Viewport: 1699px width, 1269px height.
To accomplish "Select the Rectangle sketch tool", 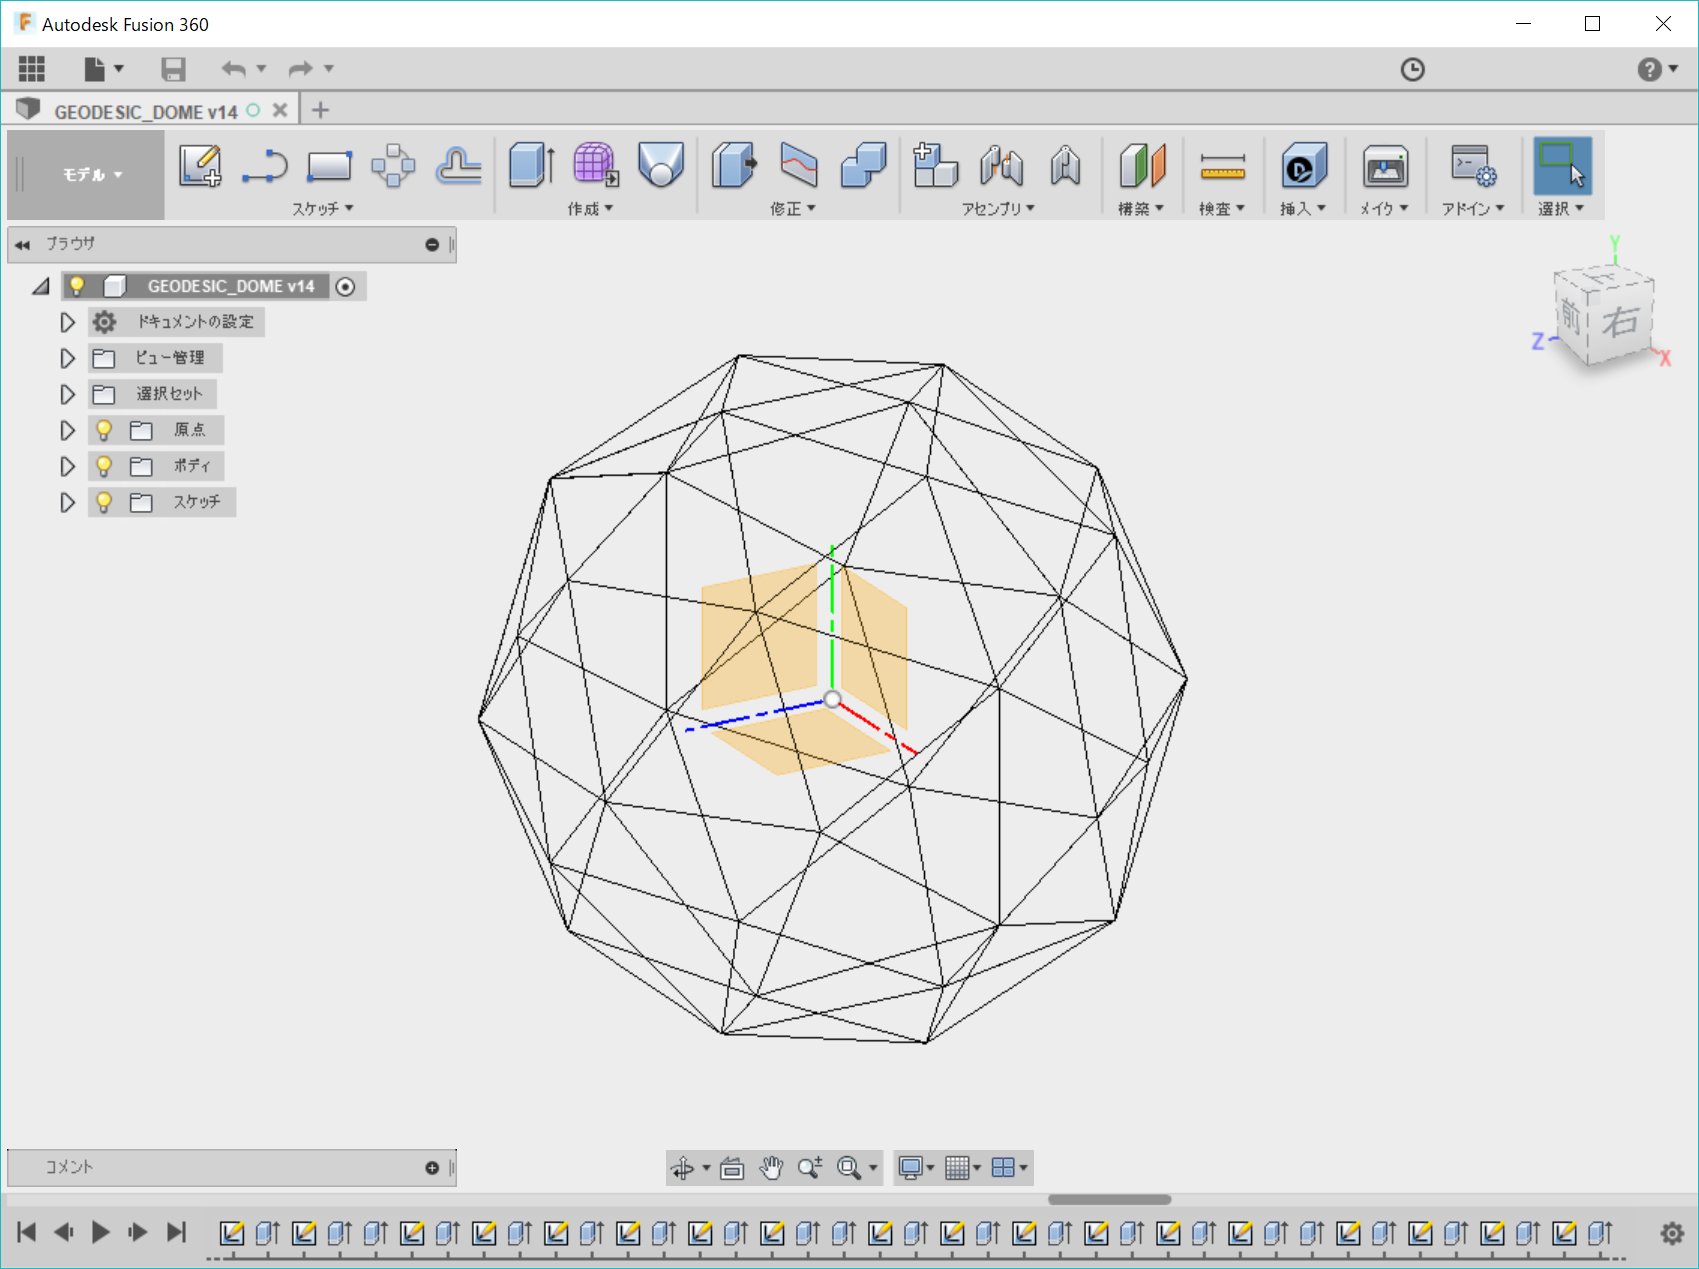I will [329, 166].
